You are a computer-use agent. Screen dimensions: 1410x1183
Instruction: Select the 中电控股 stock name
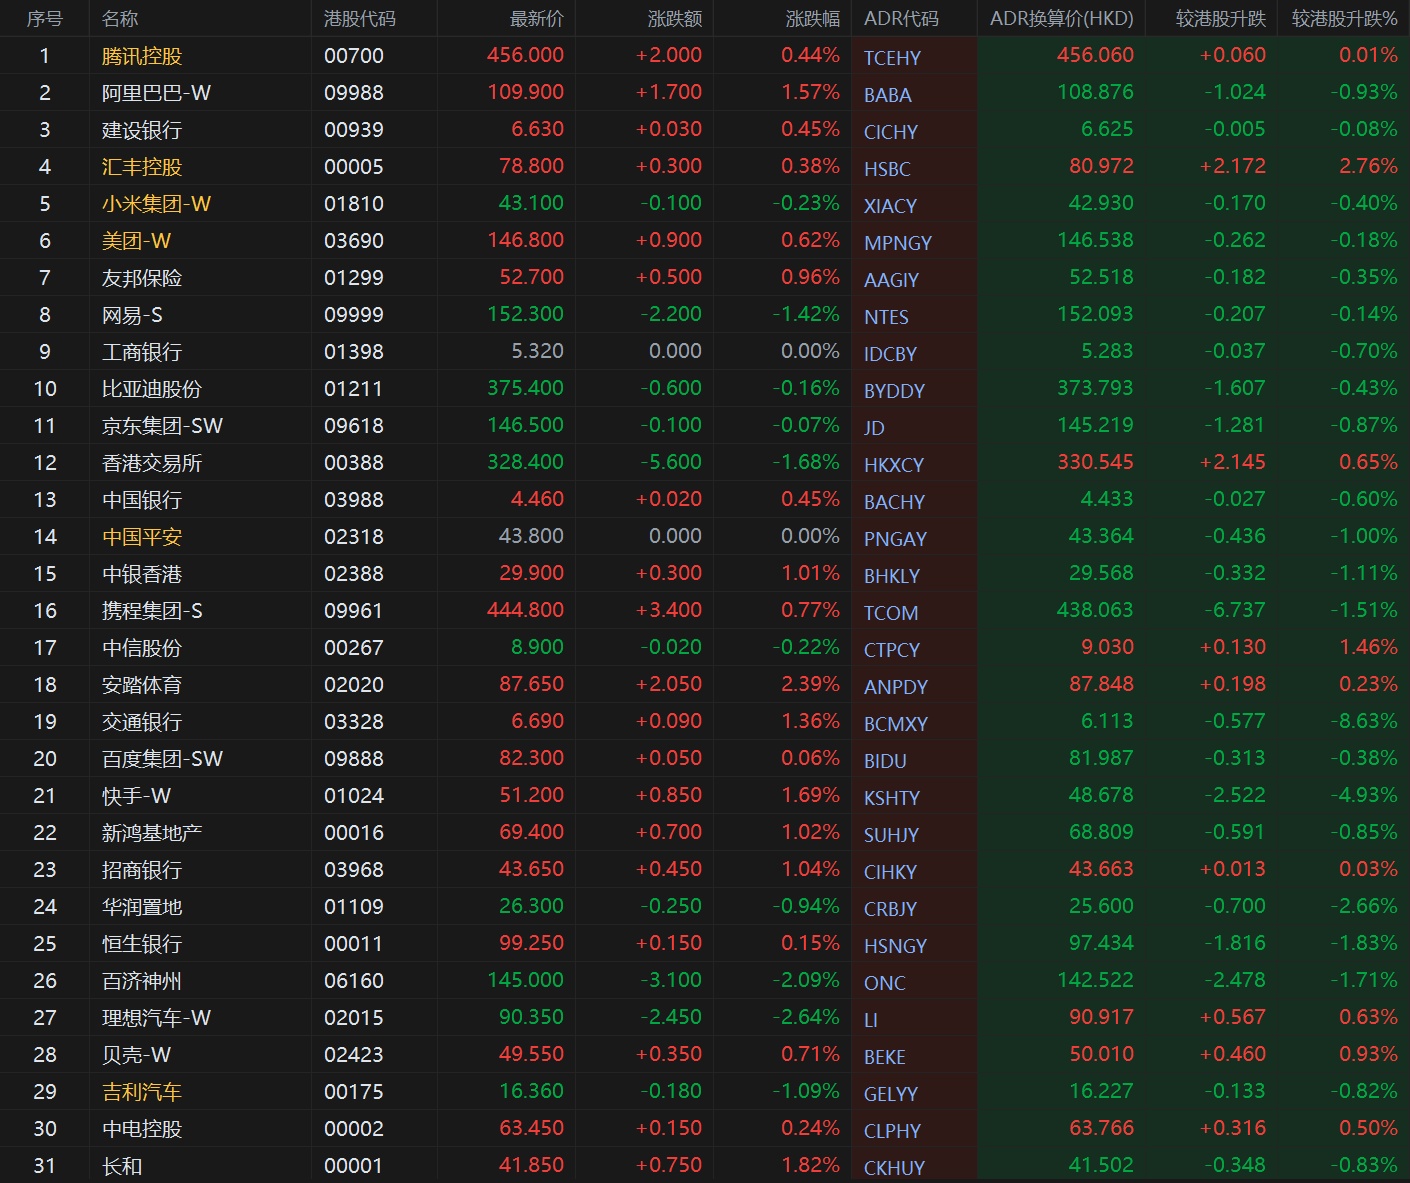(x=142, y=1129)
